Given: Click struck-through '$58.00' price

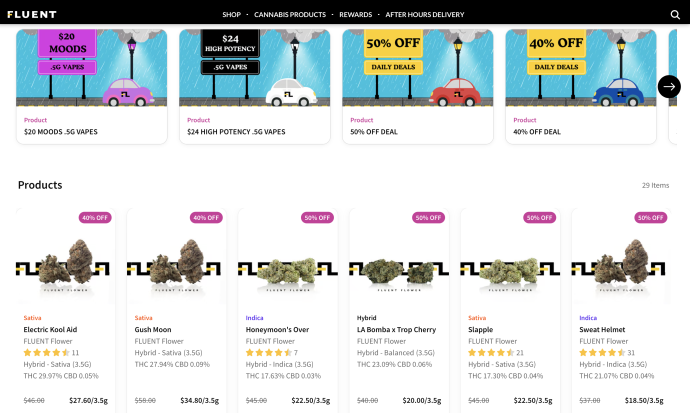Looking at the screenshot, I should click(x=145, y=400).
